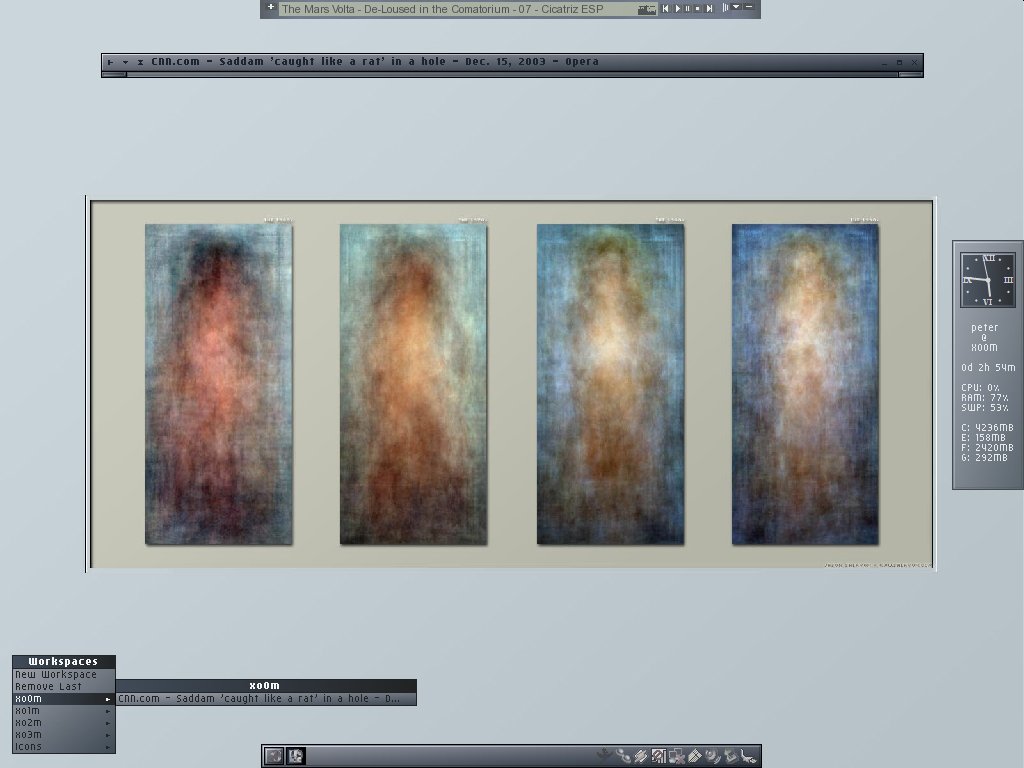Screen dimensions: 1024x768
Task: Start playback in the music player bar
Action: click(x=677, y=8)
